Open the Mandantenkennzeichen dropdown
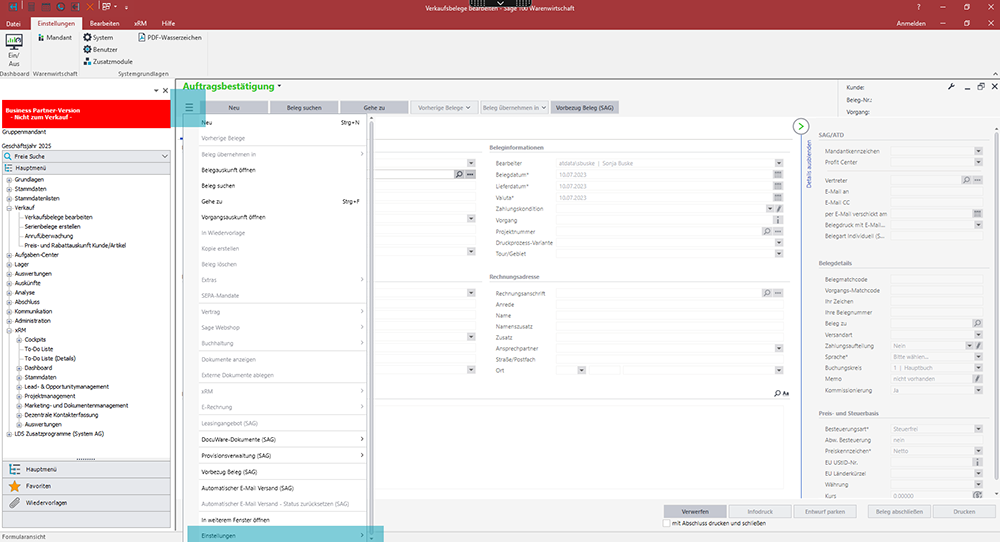The image size is (1000, 542). point(978,151)
